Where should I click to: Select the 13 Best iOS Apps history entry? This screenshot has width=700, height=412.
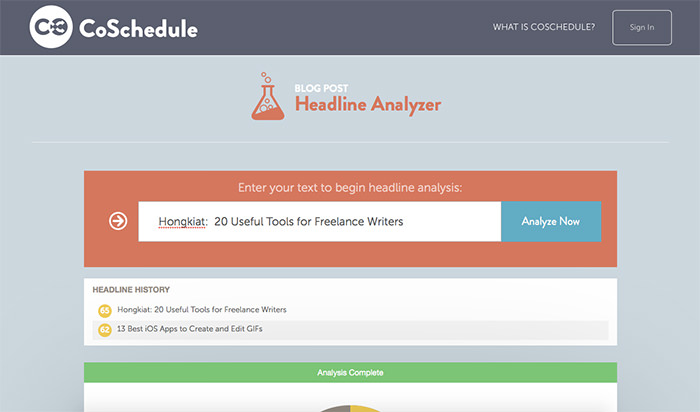(x=190, y=329)
